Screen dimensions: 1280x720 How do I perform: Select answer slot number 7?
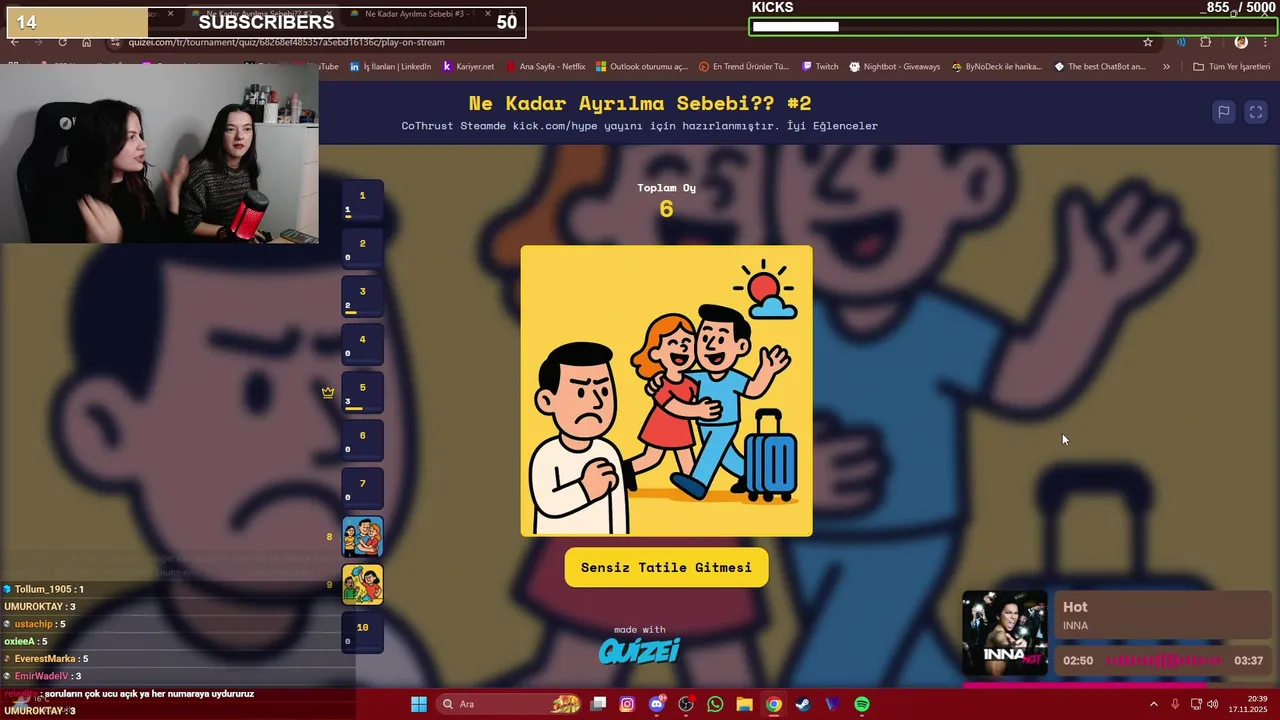point(363,489)
